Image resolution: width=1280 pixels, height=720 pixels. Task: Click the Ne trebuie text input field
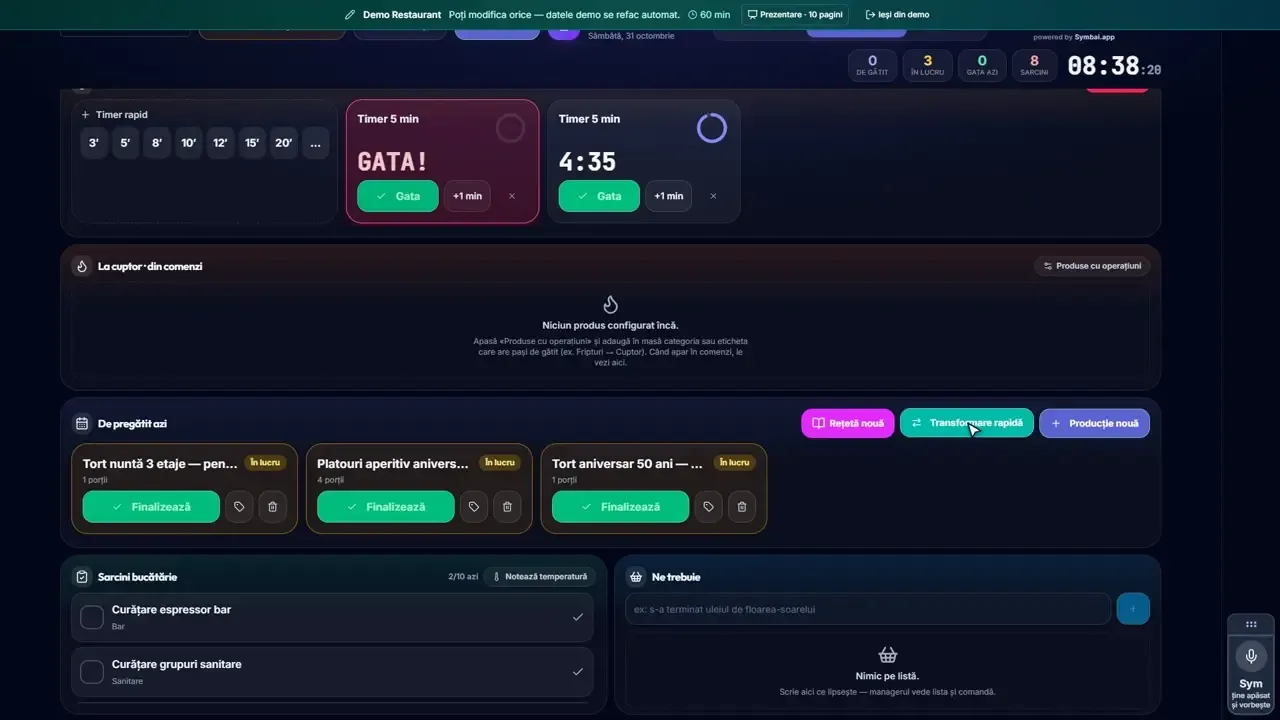point(868,608)
